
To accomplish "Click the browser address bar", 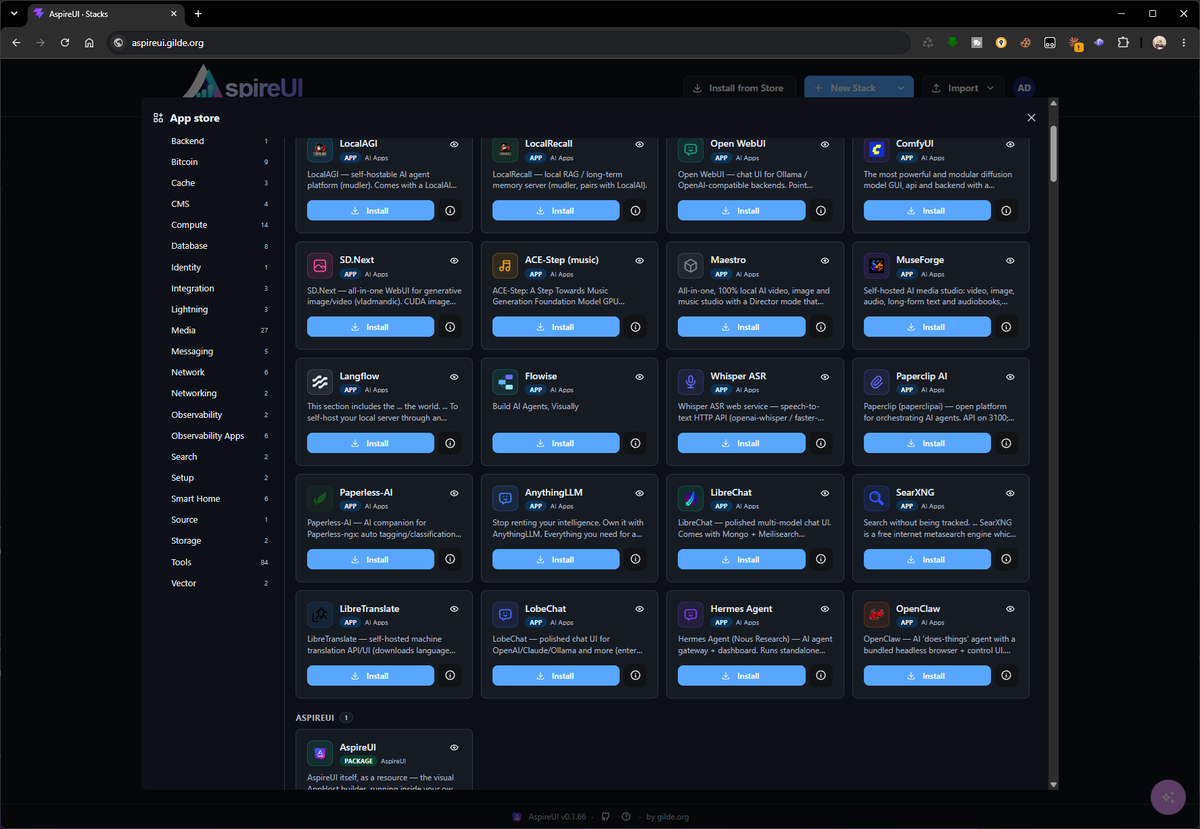I will 510,43.
